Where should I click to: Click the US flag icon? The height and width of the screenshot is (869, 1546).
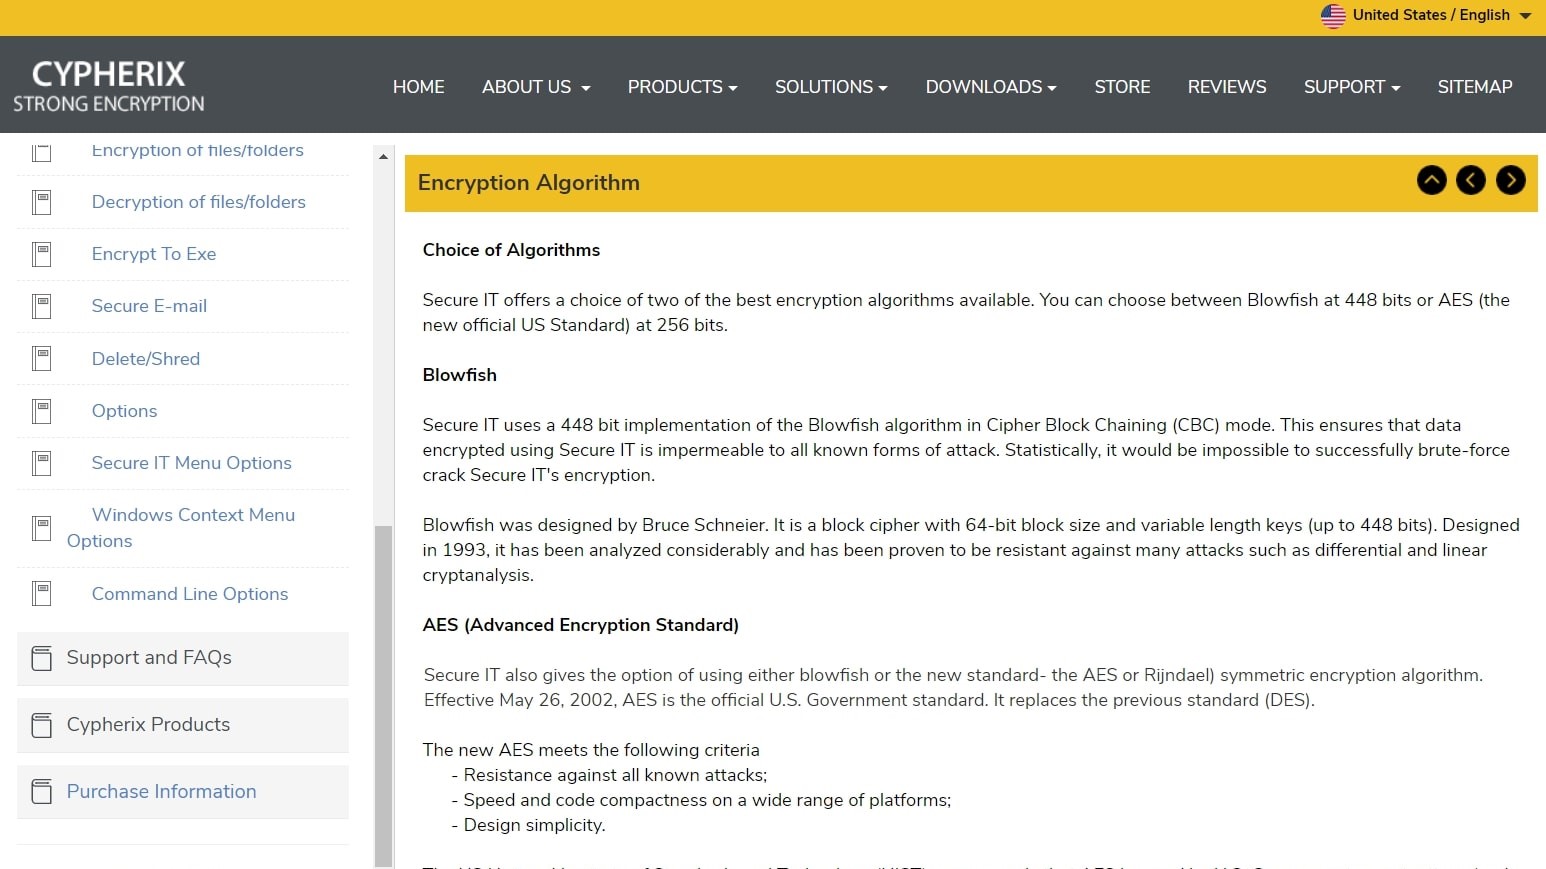coord(1333,15)
